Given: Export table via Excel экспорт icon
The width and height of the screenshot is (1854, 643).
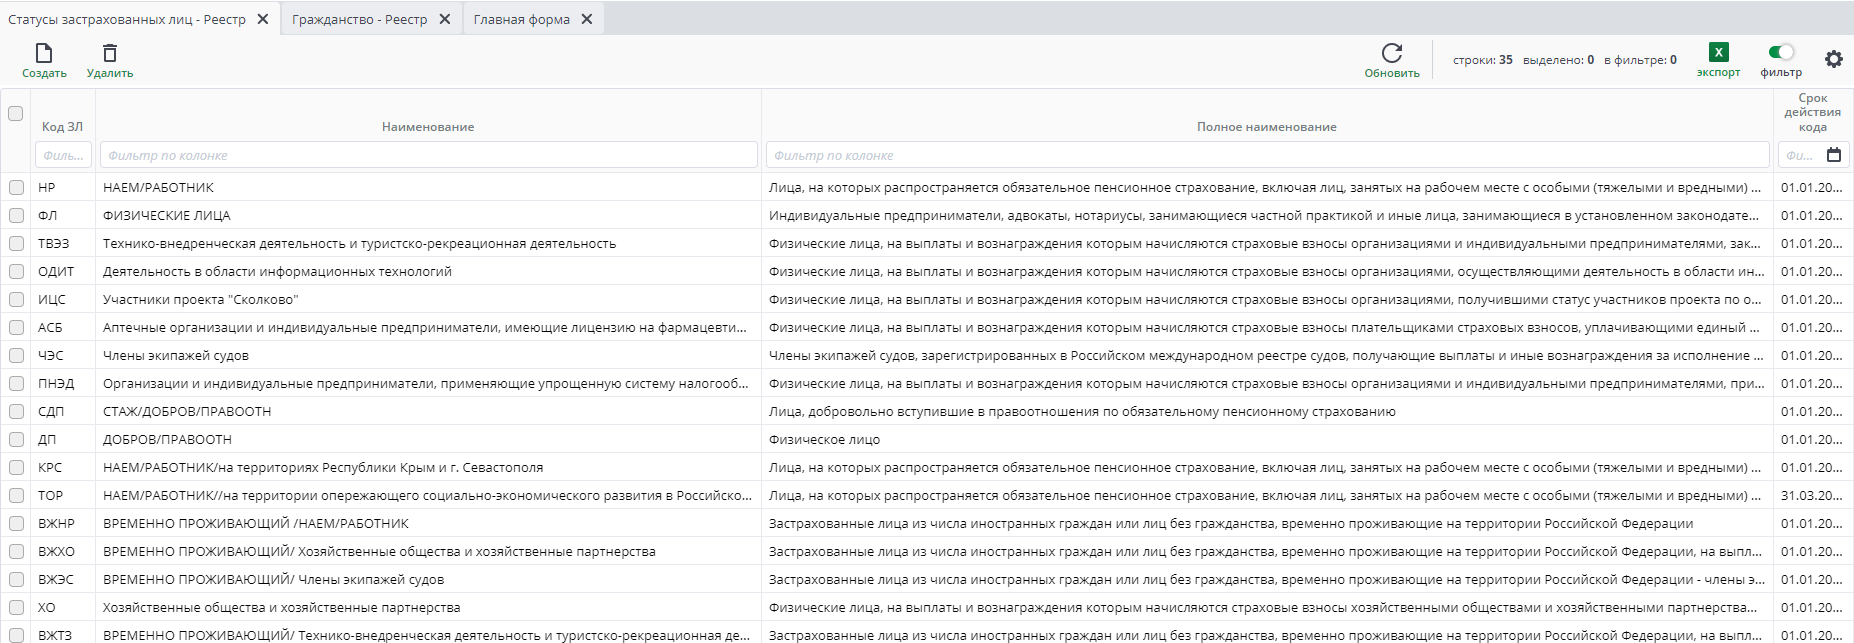Looking at the screenshot, I should [1718, 53].
